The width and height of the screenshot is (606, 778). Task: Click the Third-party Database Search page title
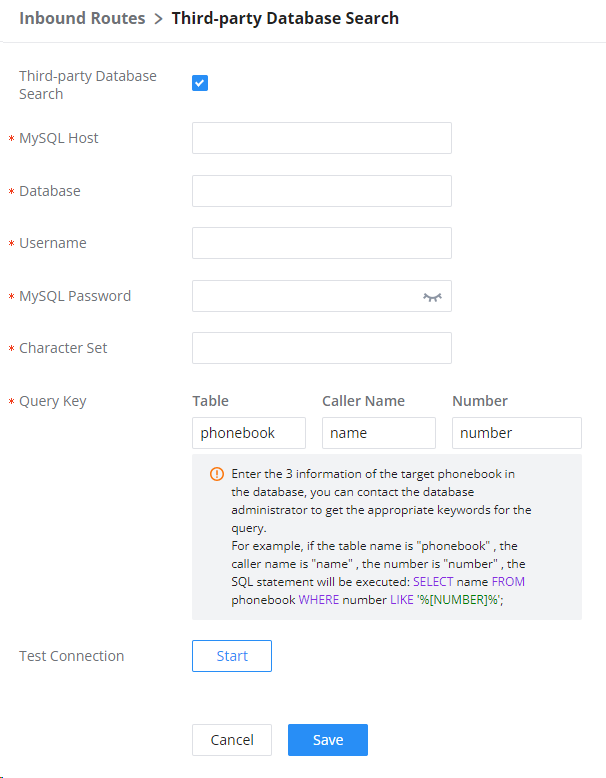point(285,18)
